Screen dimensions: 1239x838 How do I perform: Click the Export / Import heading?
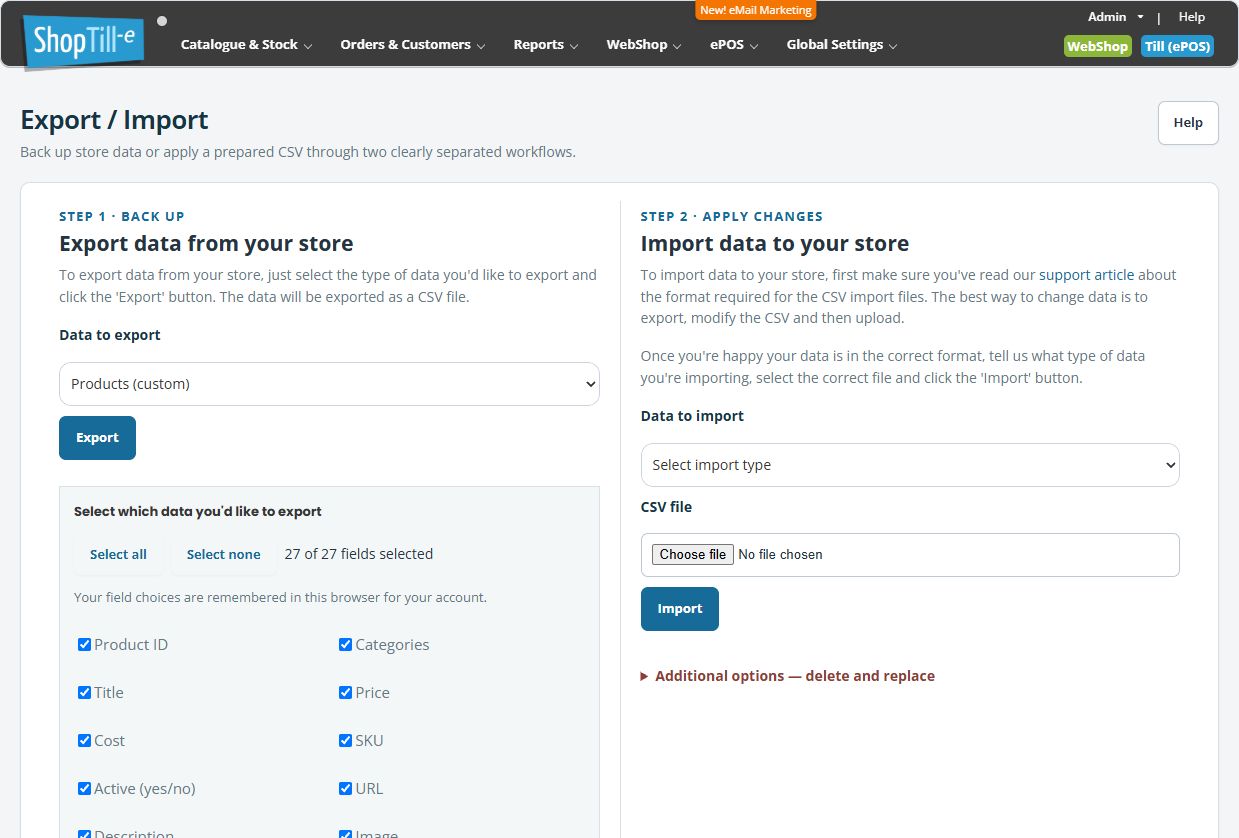[114, 120]
